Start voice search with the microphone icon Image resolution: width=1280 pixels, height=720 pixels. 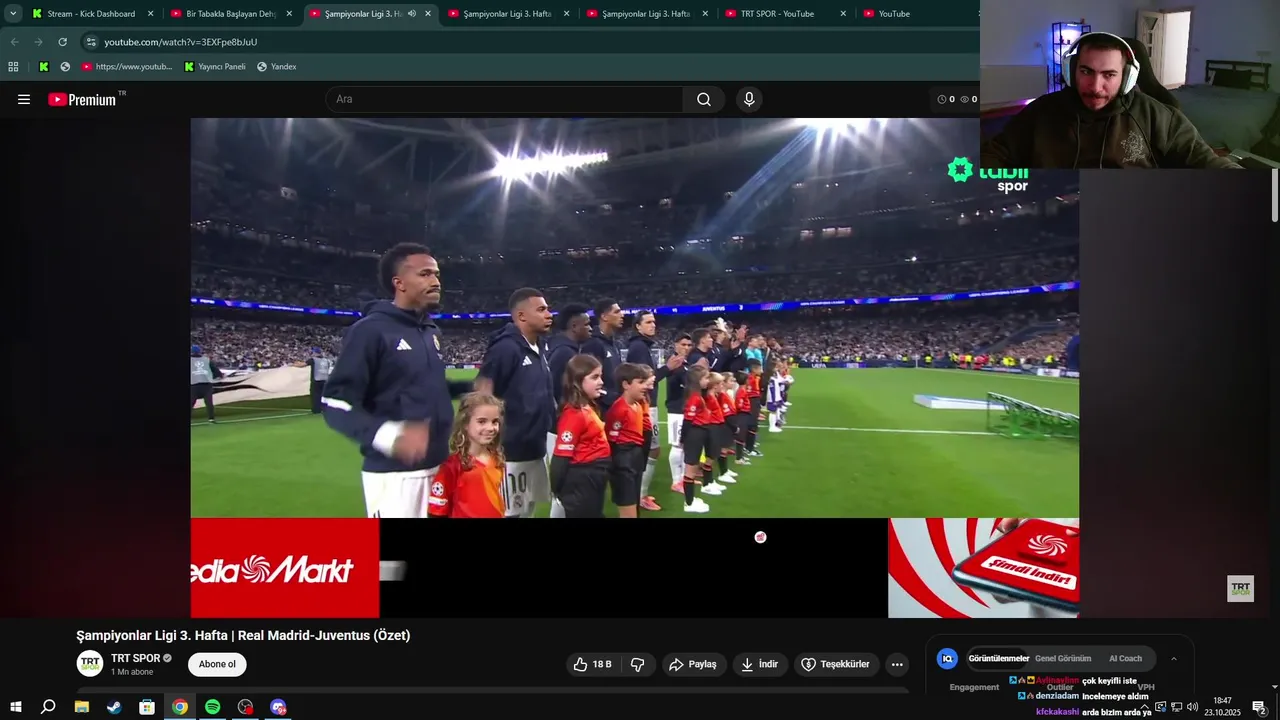click(749, 99)
